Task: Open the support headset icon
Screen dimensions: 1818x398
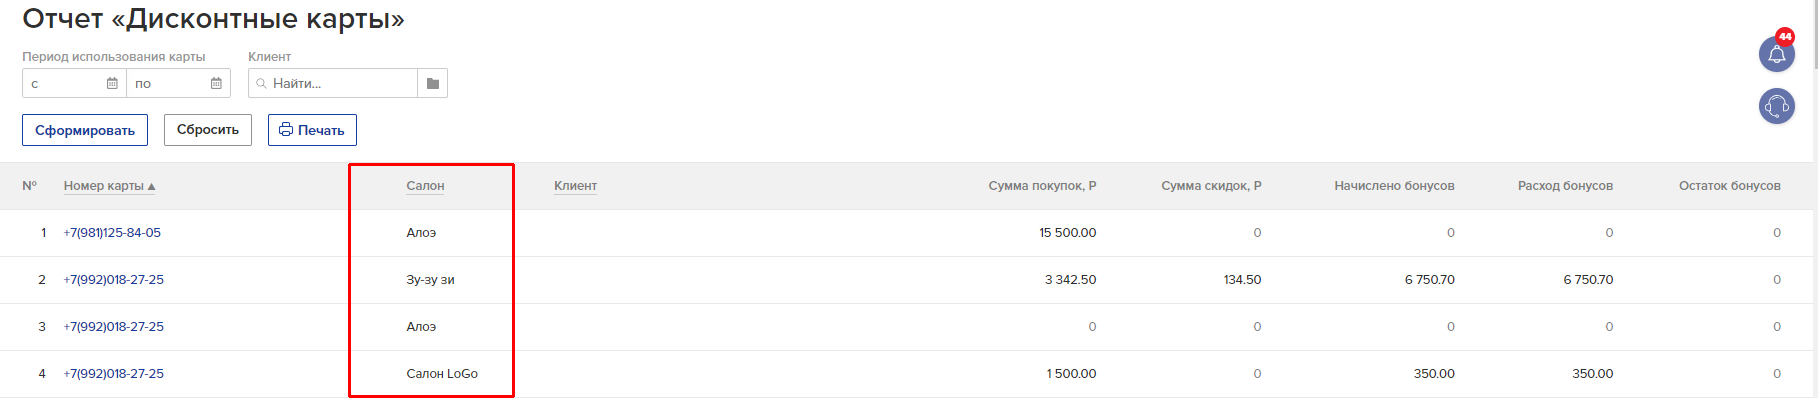Action: [x=1776, y=106]
